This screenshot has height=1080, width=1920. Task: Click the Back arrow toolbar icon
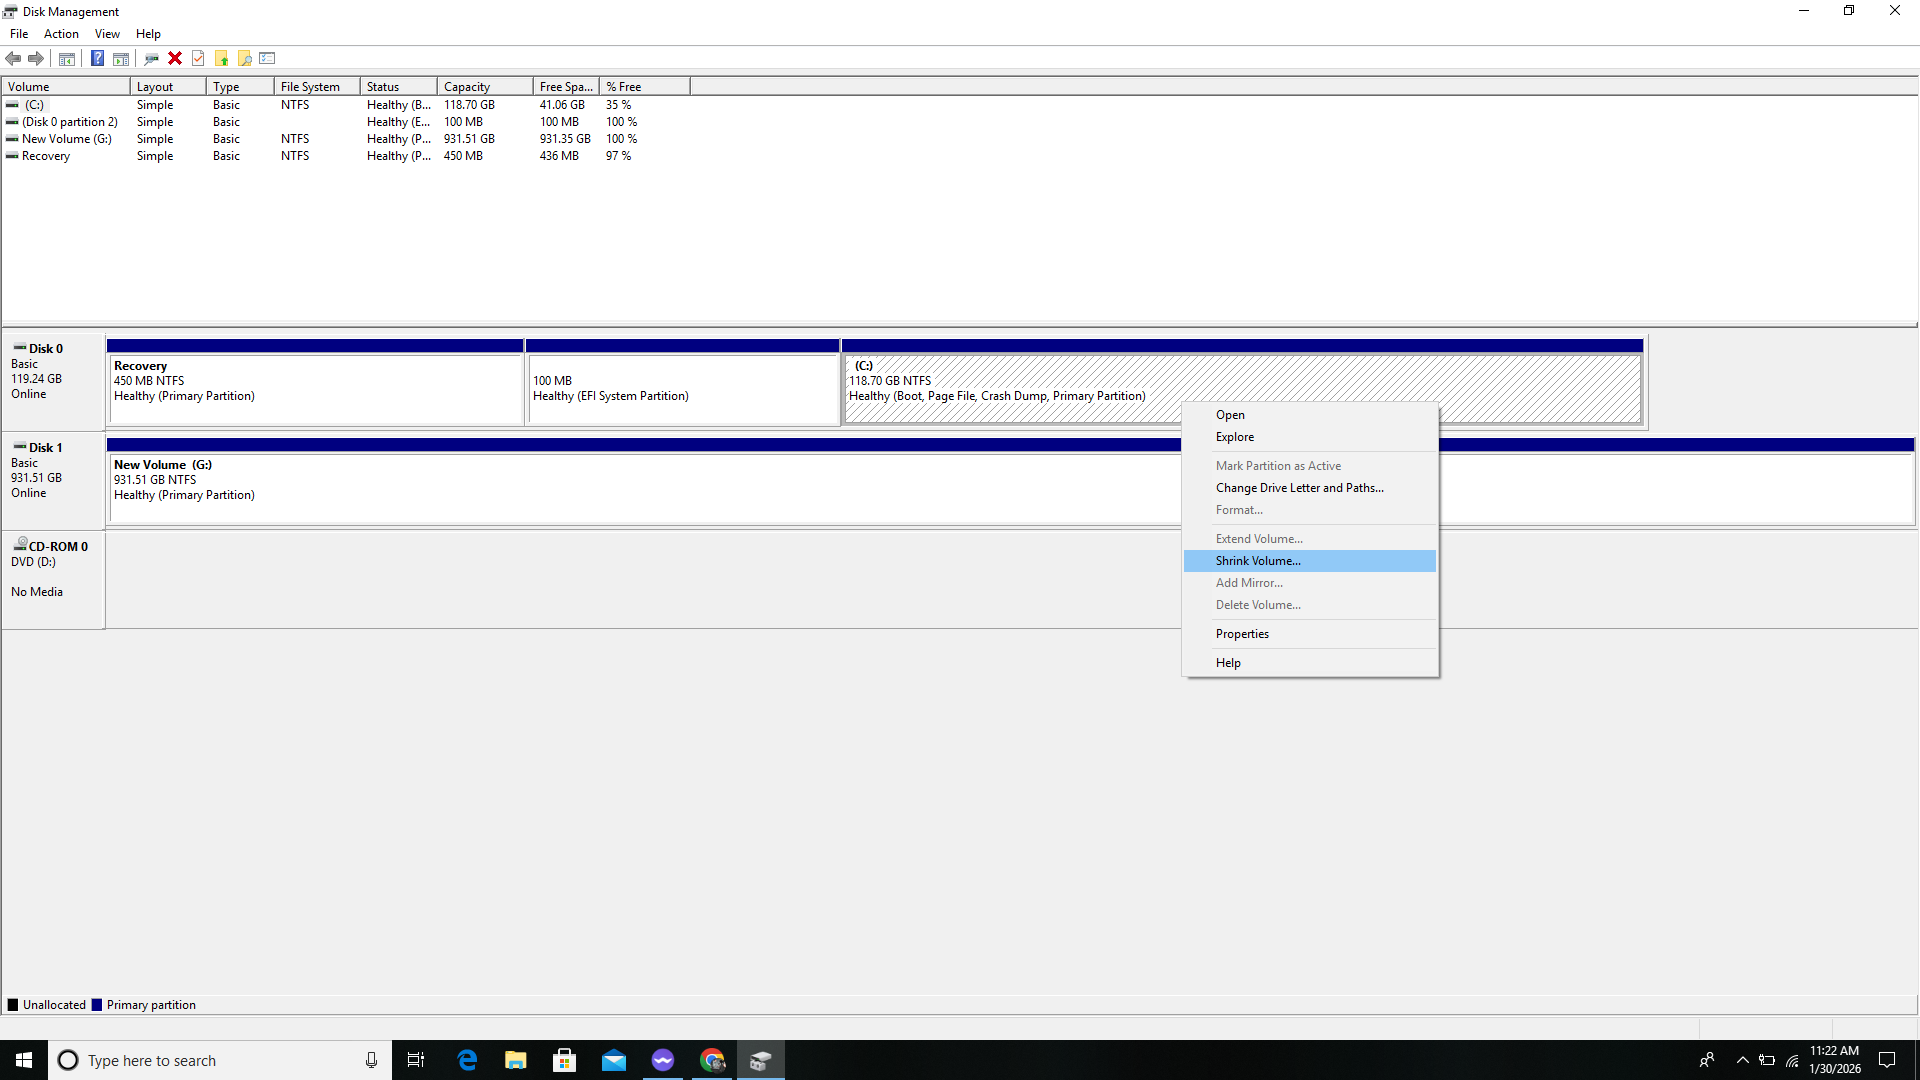13,58
